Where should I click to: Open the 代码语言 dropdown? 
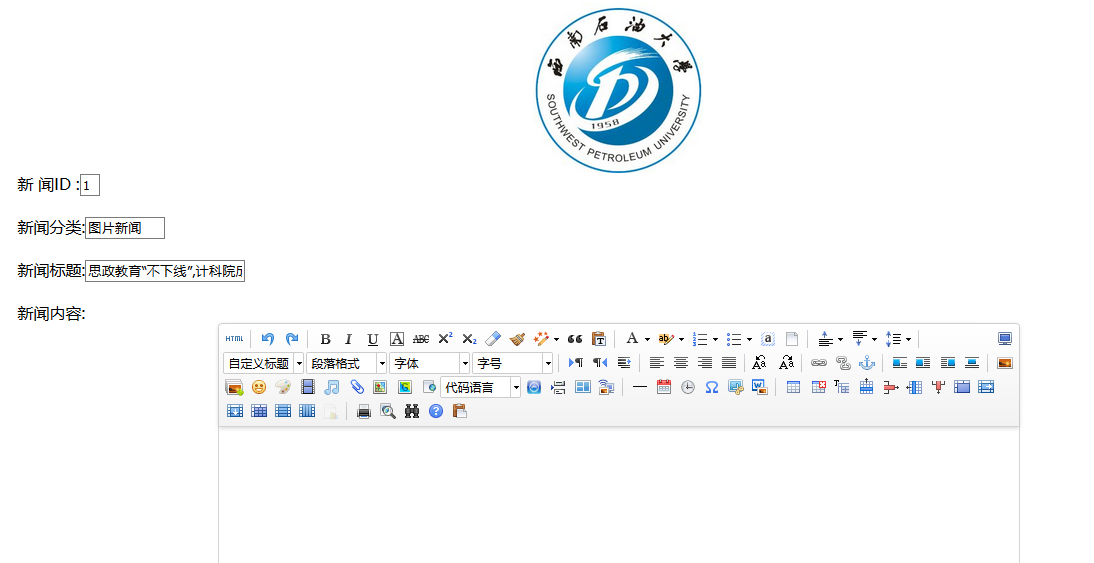(480, 387)
